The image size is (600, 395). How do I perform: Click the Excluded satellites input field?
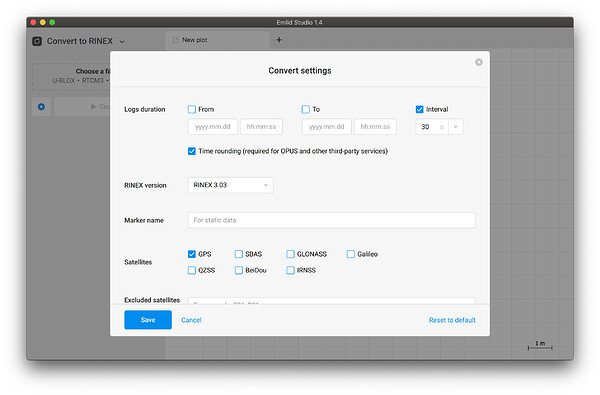click(331, 301)
